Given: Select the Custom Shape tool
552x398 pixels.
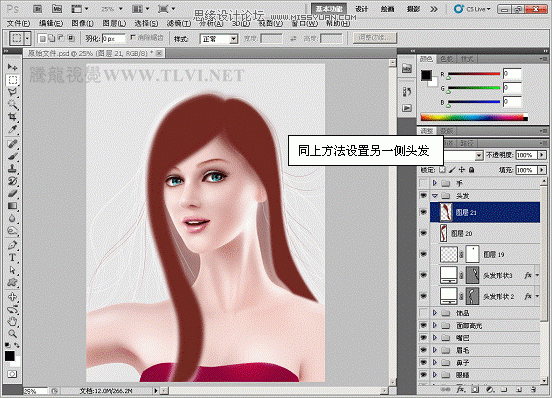Looking at the screenshot, I should 12,282.
